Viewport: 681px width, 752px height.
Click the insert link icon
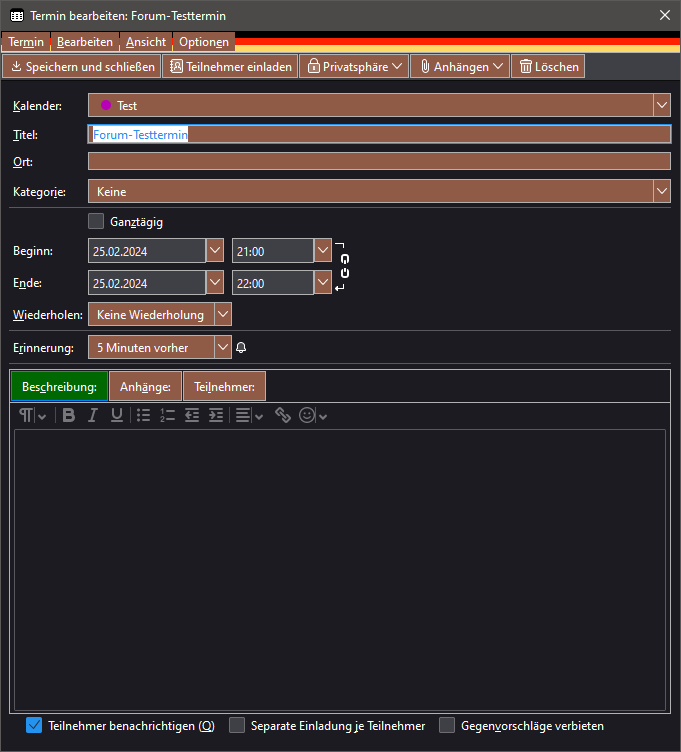click(283, 416)
